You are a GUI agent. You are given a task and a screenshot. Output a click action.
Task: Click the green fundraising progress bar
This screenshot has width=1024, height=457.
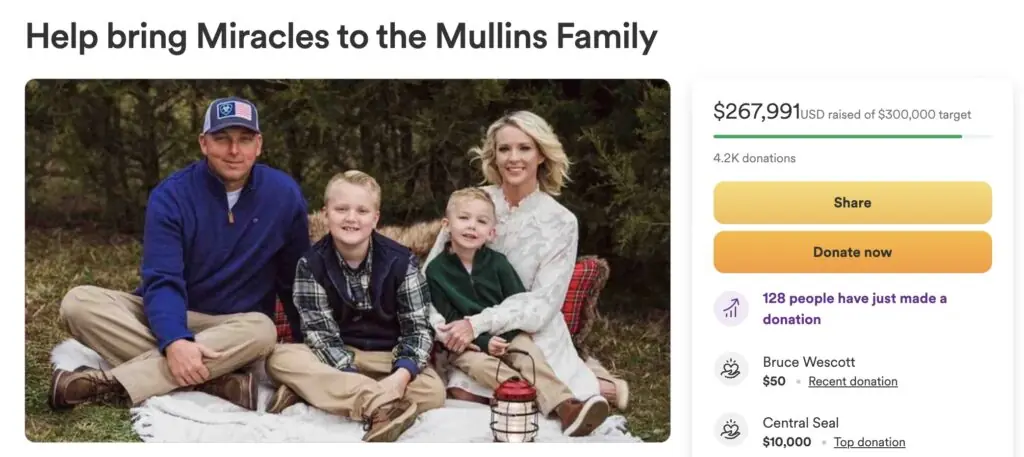point(838,136)
